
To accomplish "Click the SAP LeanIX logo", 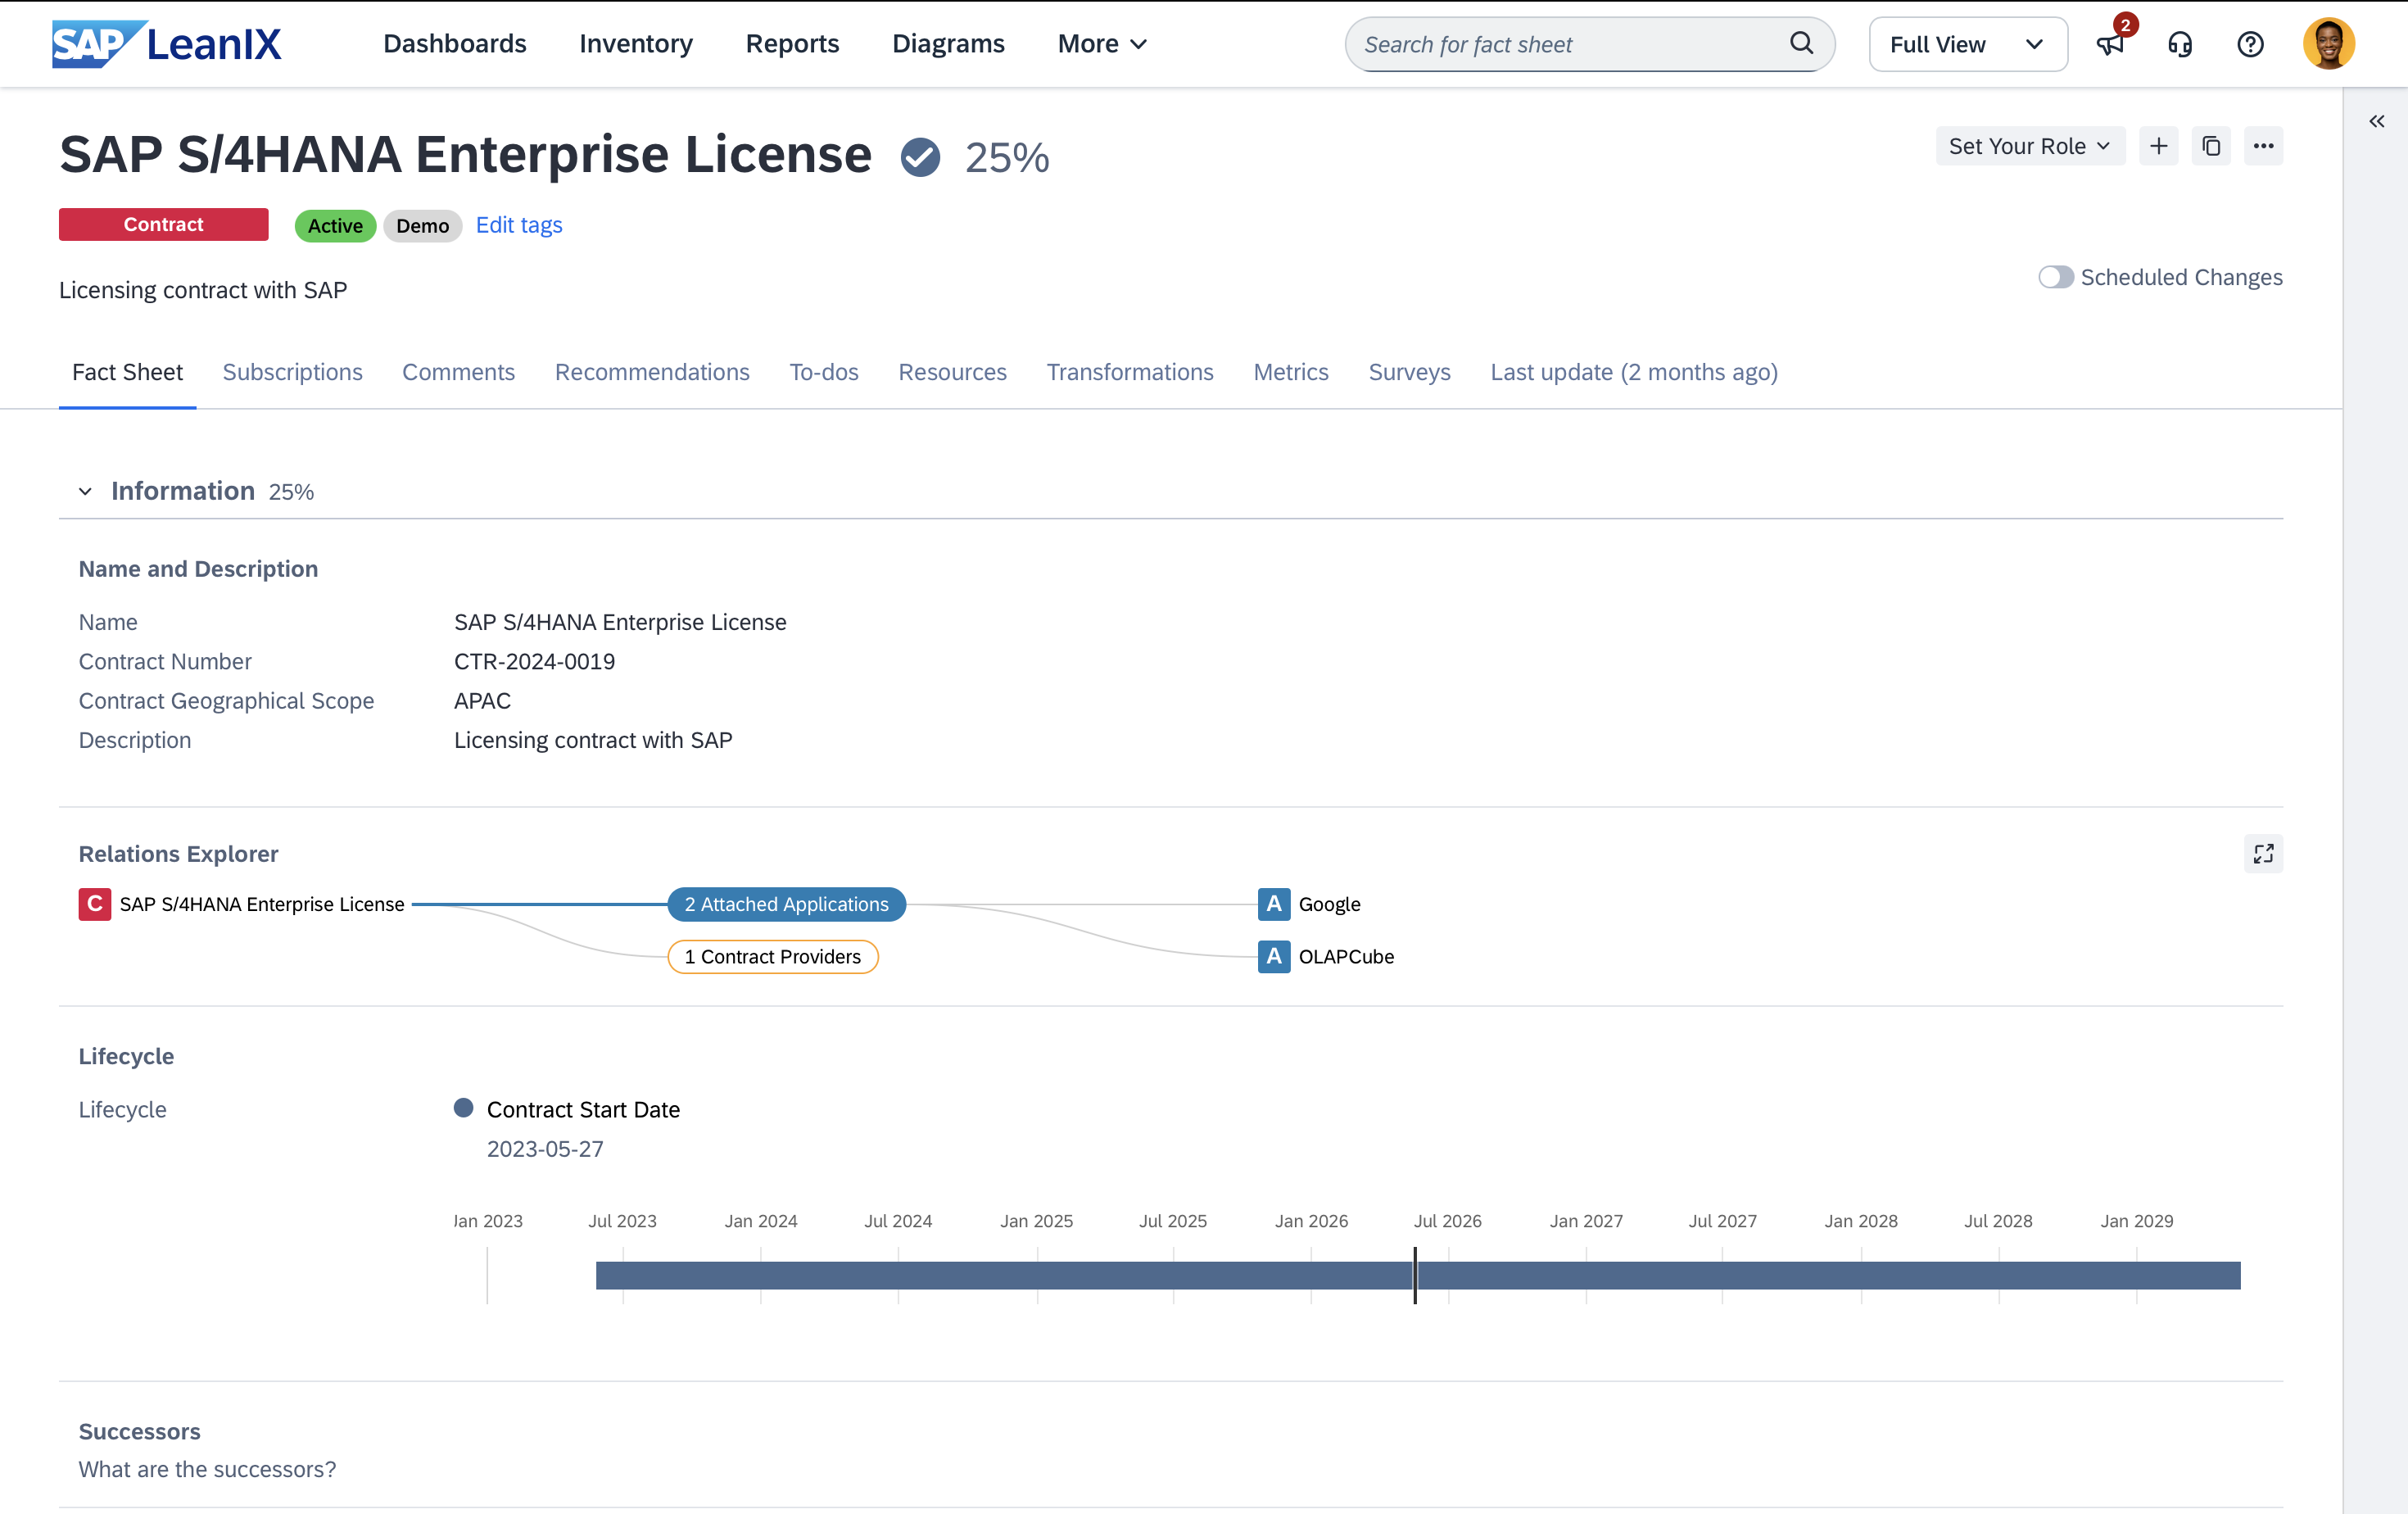I will tap(167, 44).
